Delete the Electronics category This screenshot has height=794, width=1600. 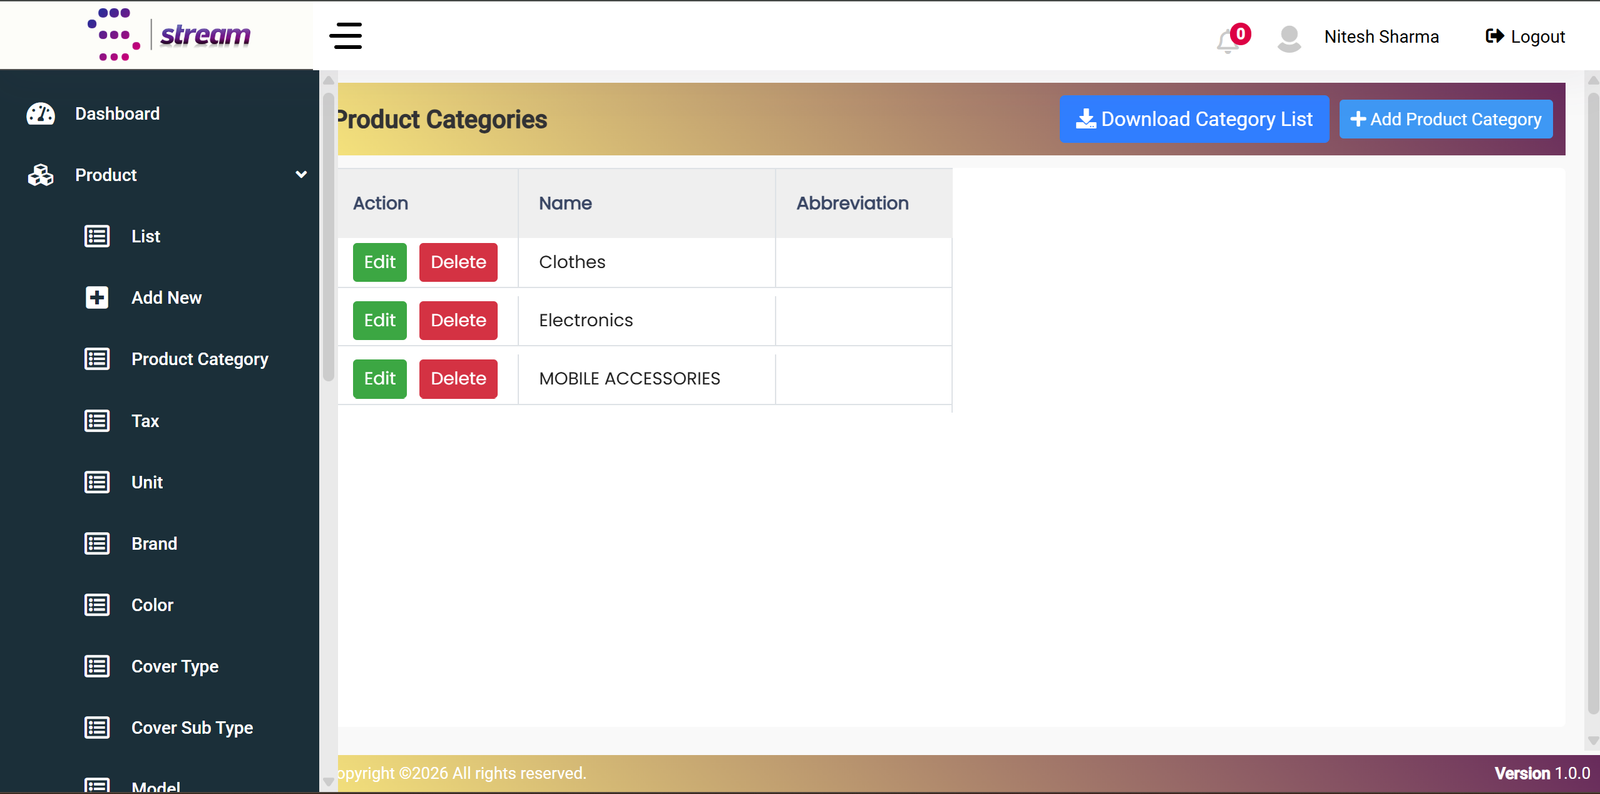click(458, 320)
